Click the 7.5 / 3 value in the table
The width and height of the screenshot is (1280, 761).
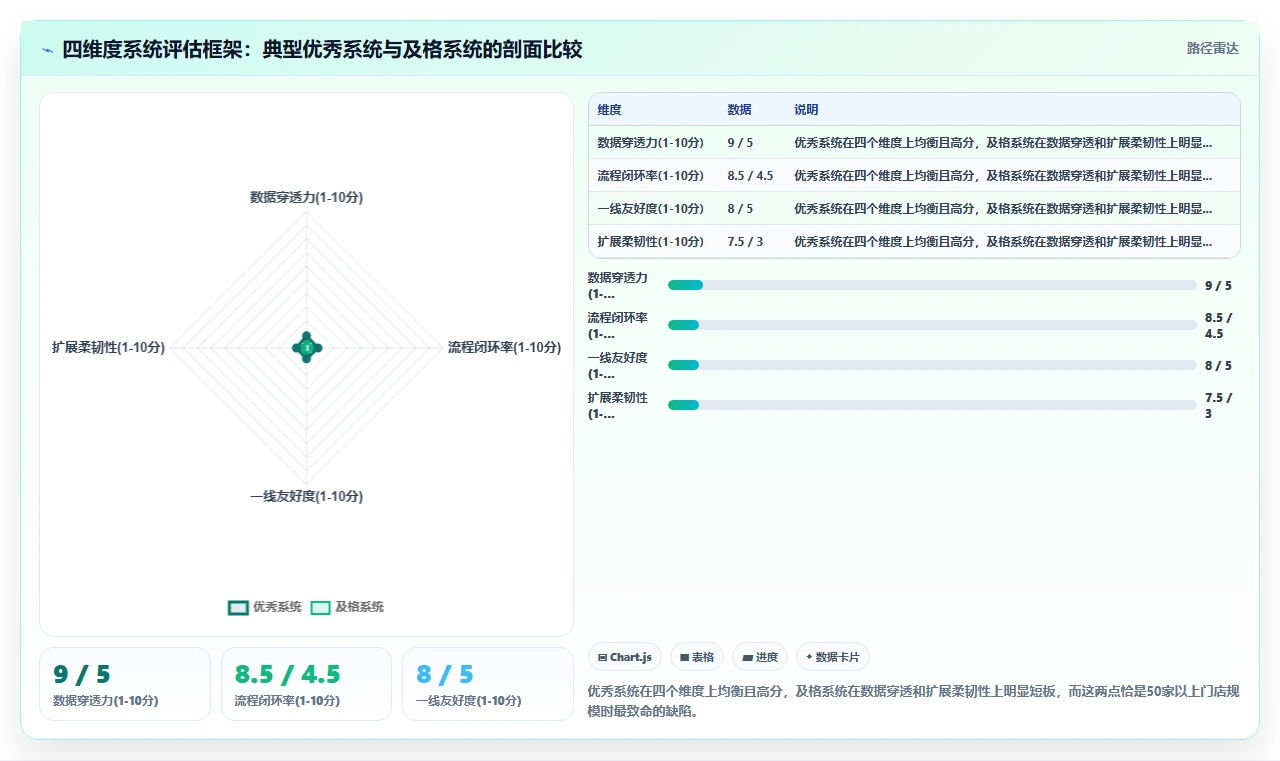tap(745, 241)
